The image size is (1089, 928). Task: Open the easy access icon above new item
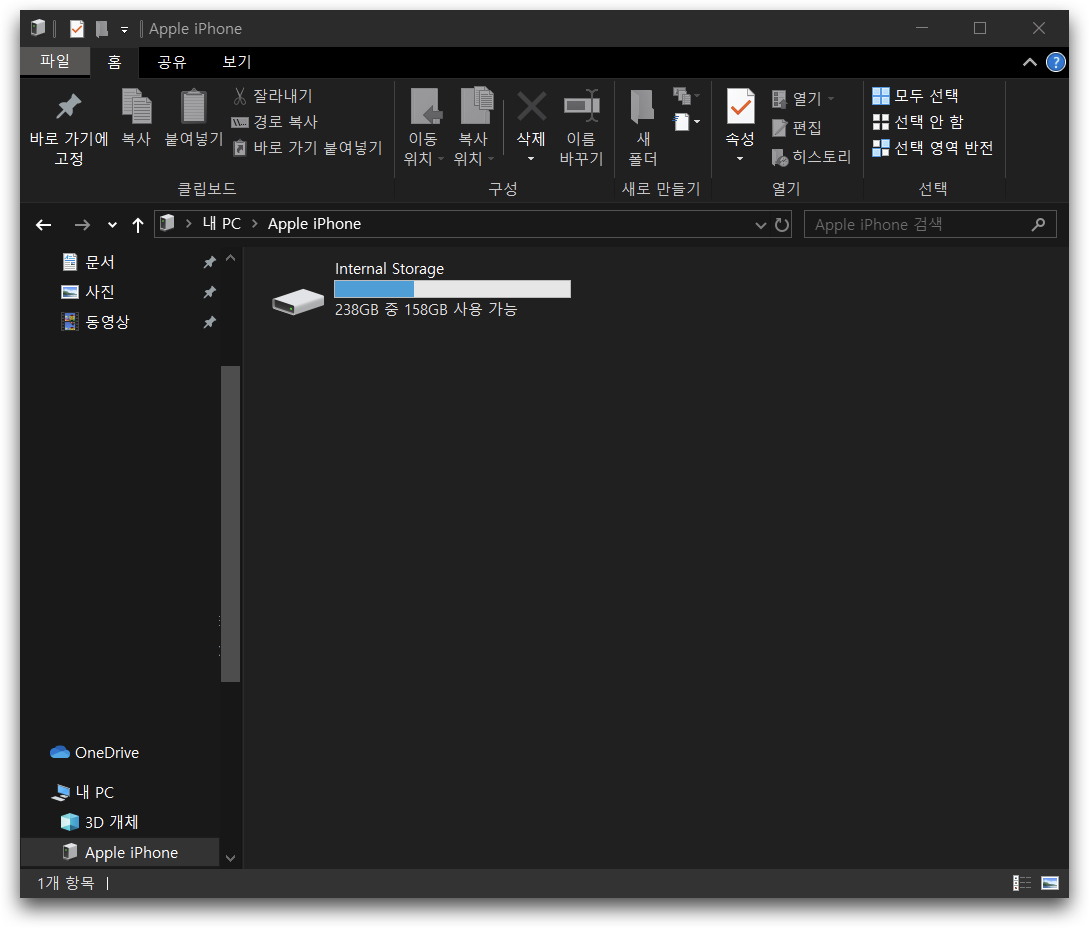686,96
